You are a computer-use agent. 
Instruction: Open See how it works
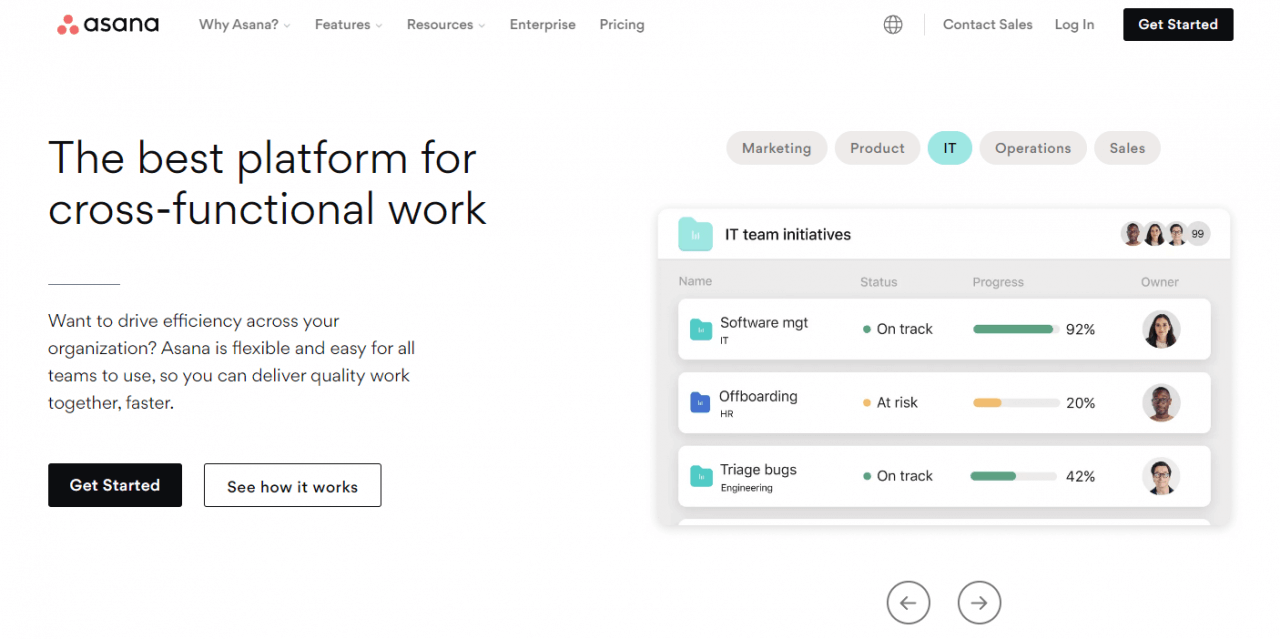pyautogui.click(x=292, y=485)
